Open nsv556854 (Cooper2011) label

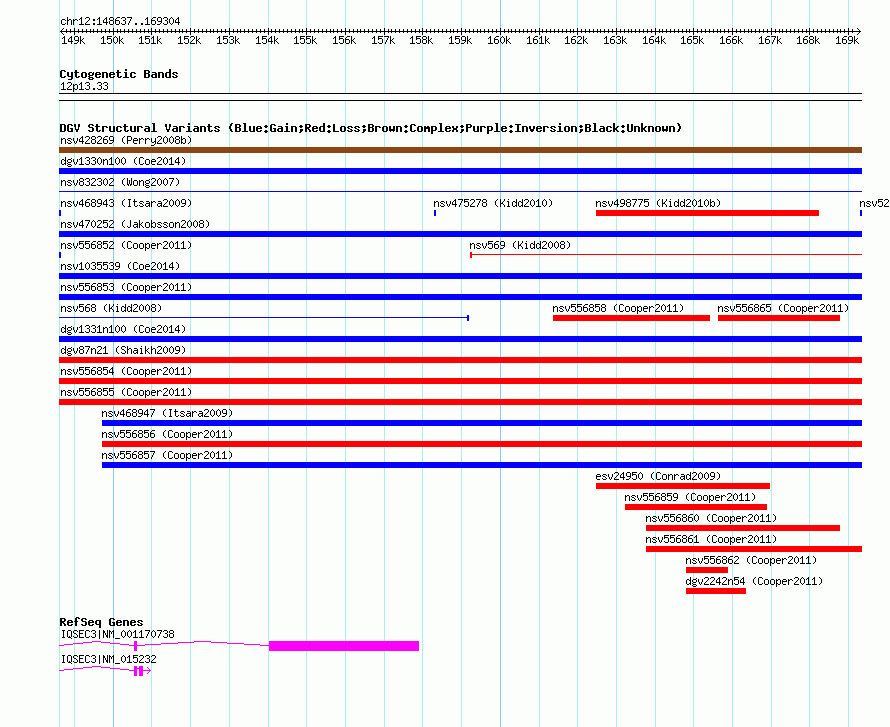[126, 371]
